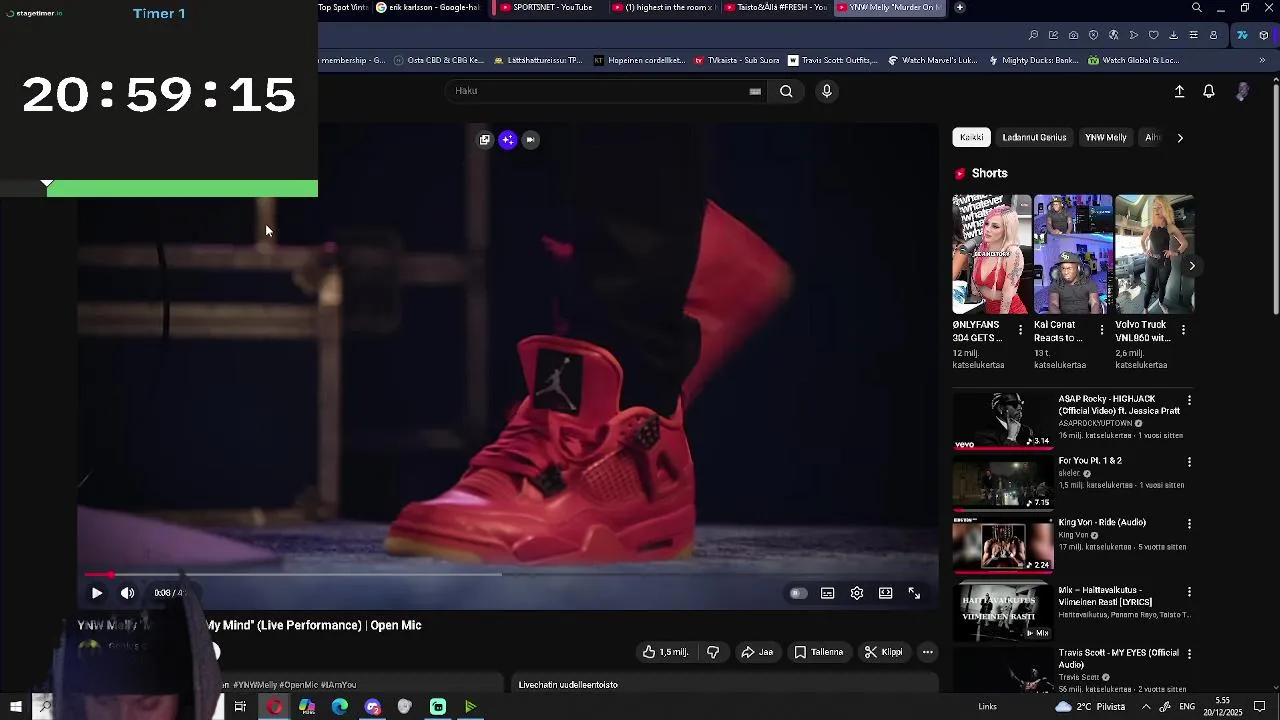
Task: Open Travis Scott: Outfits bookmark
Action: (x=833, y=60)
